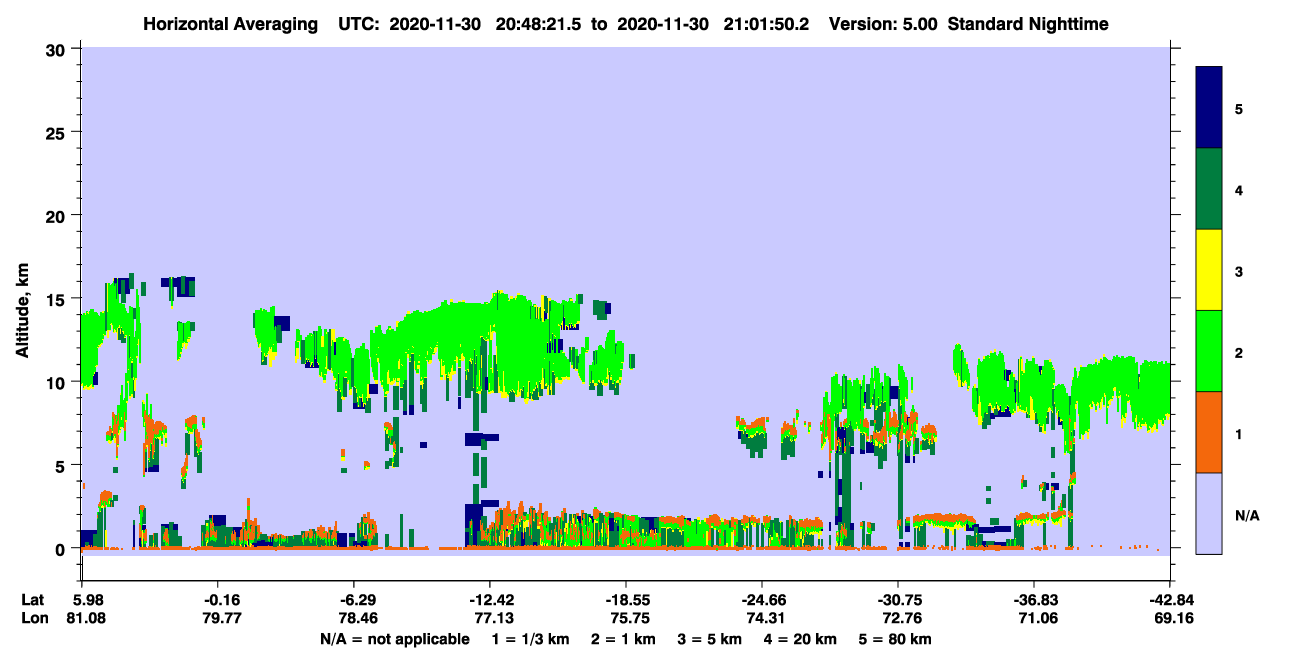This screenshot has height=667, width=1300.
Task: Click the longitude value '79.77'
Action: 223,618
